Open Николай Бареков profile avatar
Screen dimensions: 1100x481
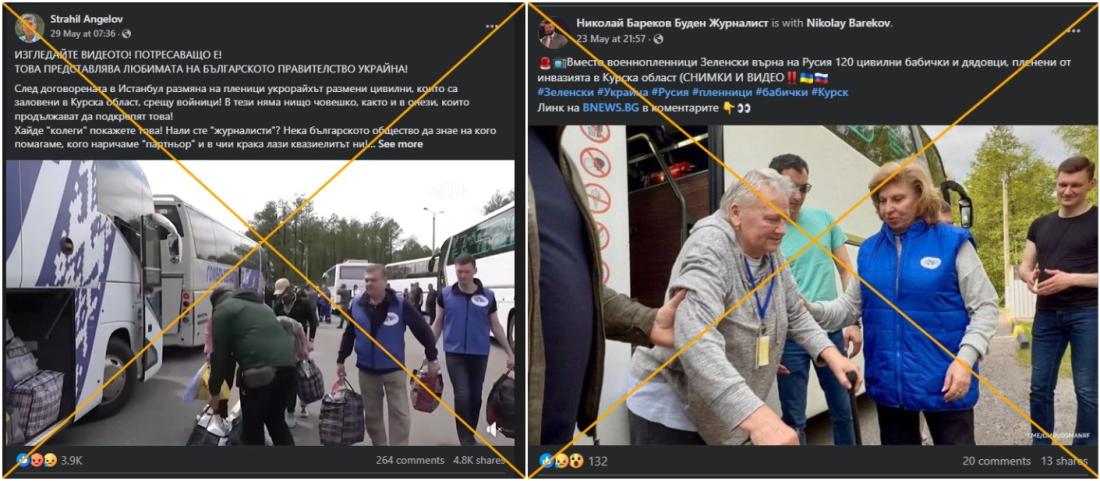pos(553,32)
